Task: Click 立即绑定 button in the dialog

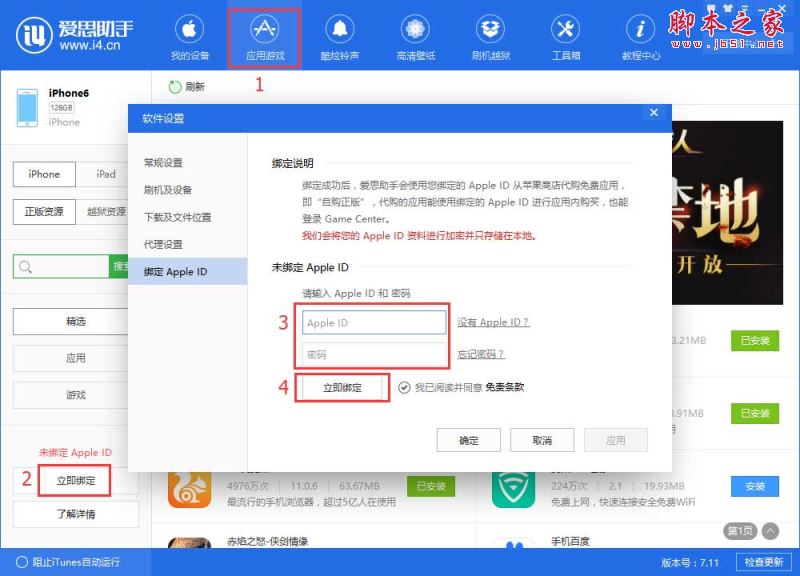Action: click(x=342, y=387)
